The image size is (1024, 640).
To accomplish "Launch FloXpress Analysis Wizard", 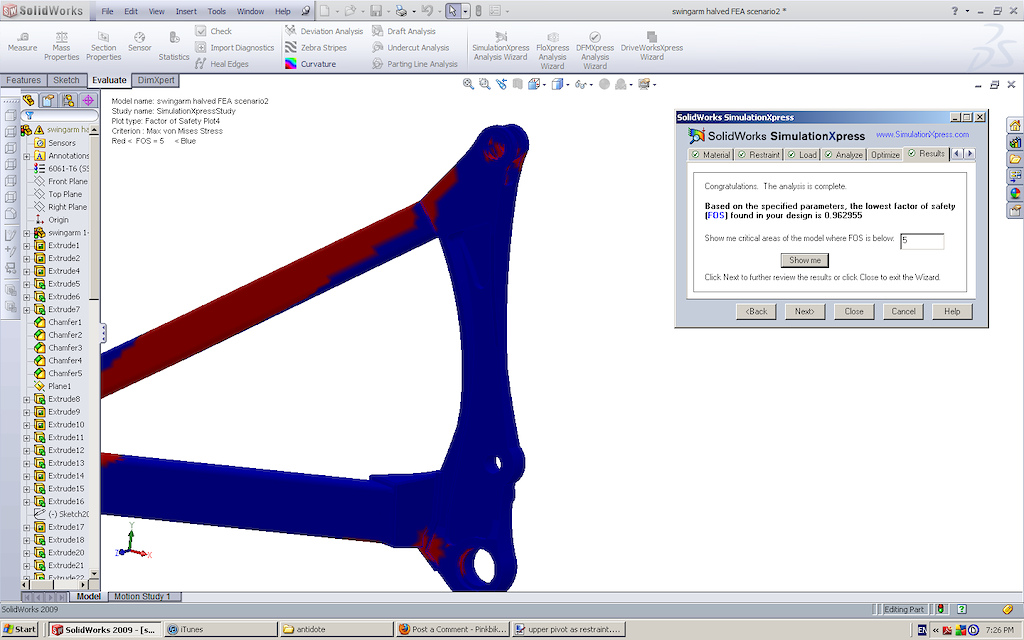I will coord(552,51).
